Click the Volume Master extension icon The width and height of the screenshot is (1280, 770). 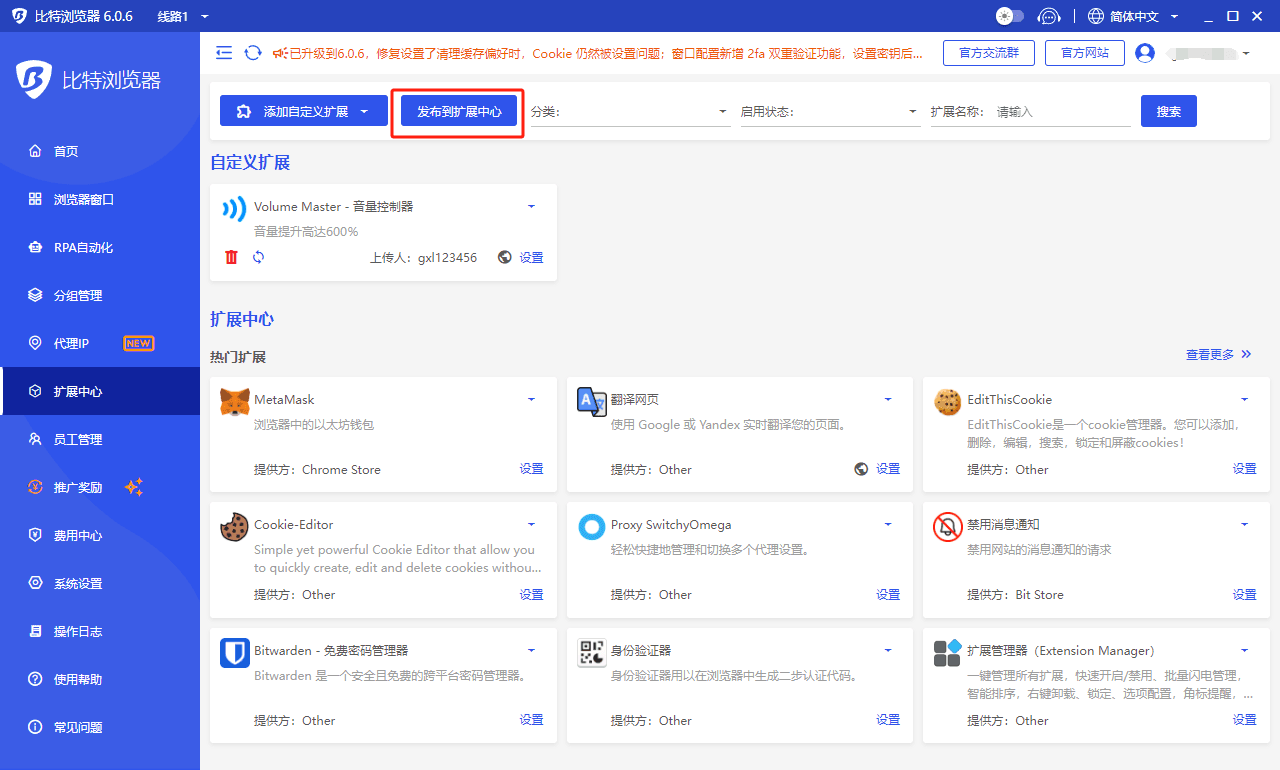click(x=234, y=208)
